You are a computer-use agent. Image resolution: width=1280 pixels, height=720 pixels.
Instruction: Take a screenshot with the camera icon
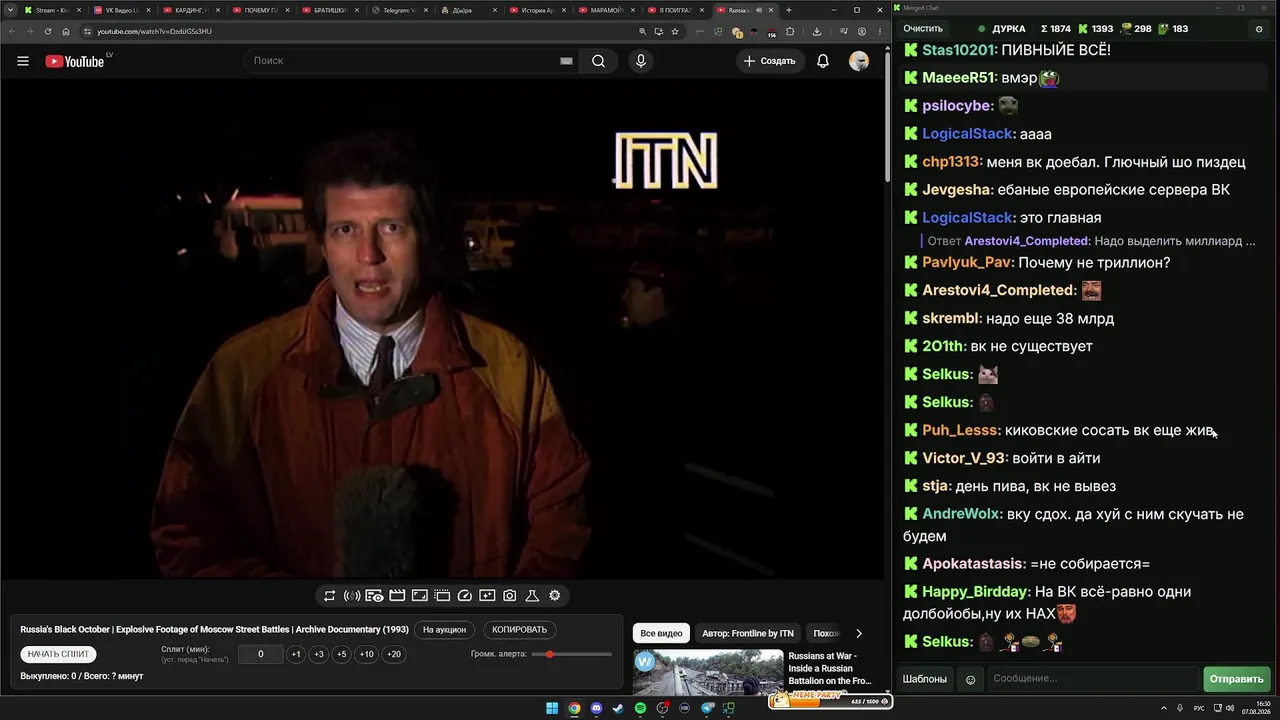(x=510, y=596)
